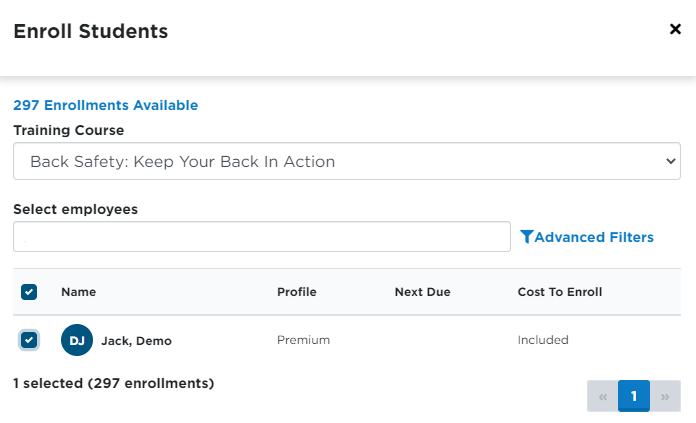
Task: Sort by Next Due column header
Action: click(x=423, y=292)
